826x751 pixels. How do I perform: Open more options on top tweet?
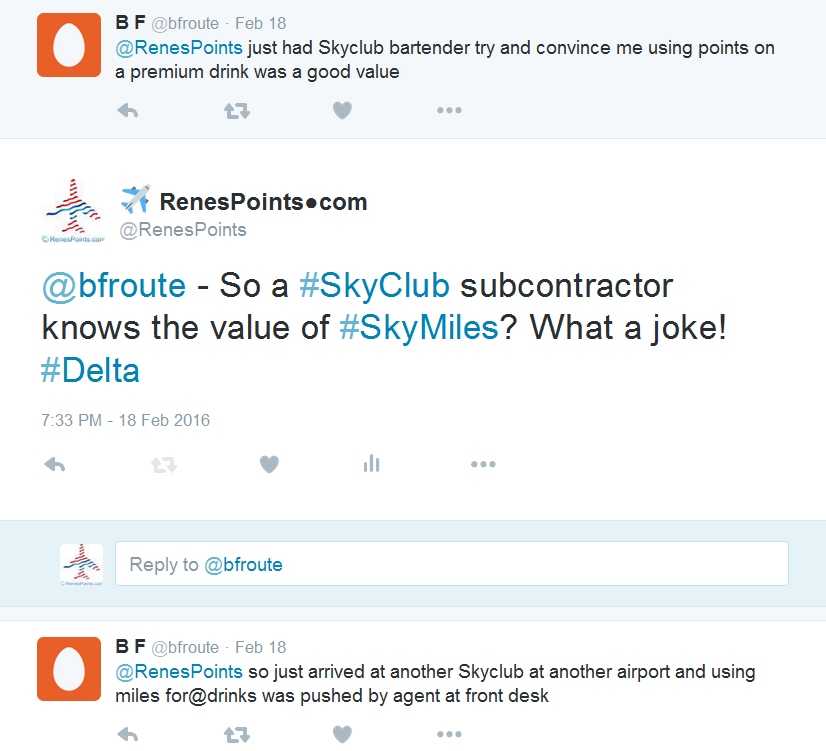[449, 111]
